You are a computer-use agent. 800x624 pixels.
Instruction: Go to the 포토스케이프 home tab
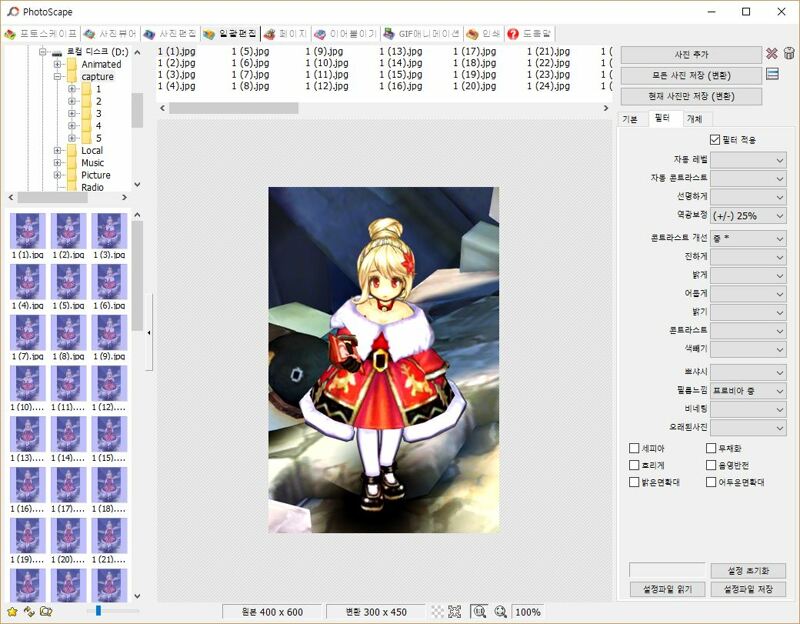[41, 34]
